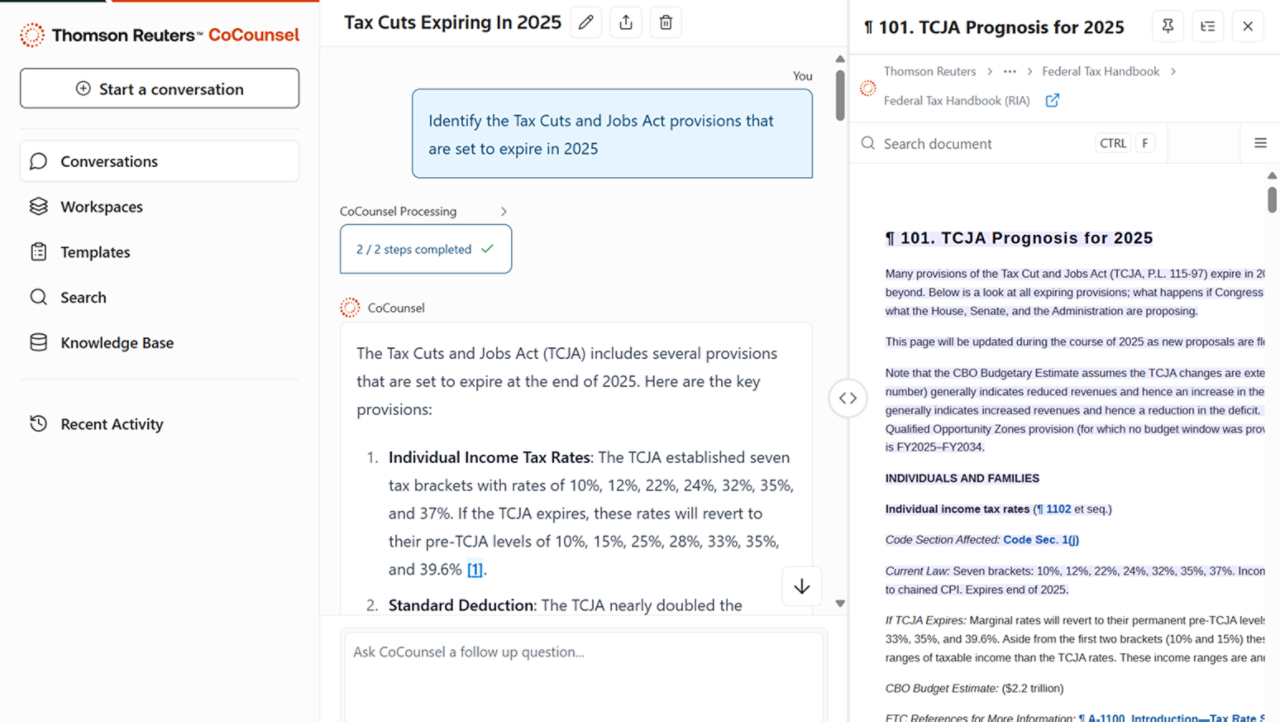This screenshot has height=722, width=1280.
Task: Click the Templates clipboard icon
Action: 38,252
